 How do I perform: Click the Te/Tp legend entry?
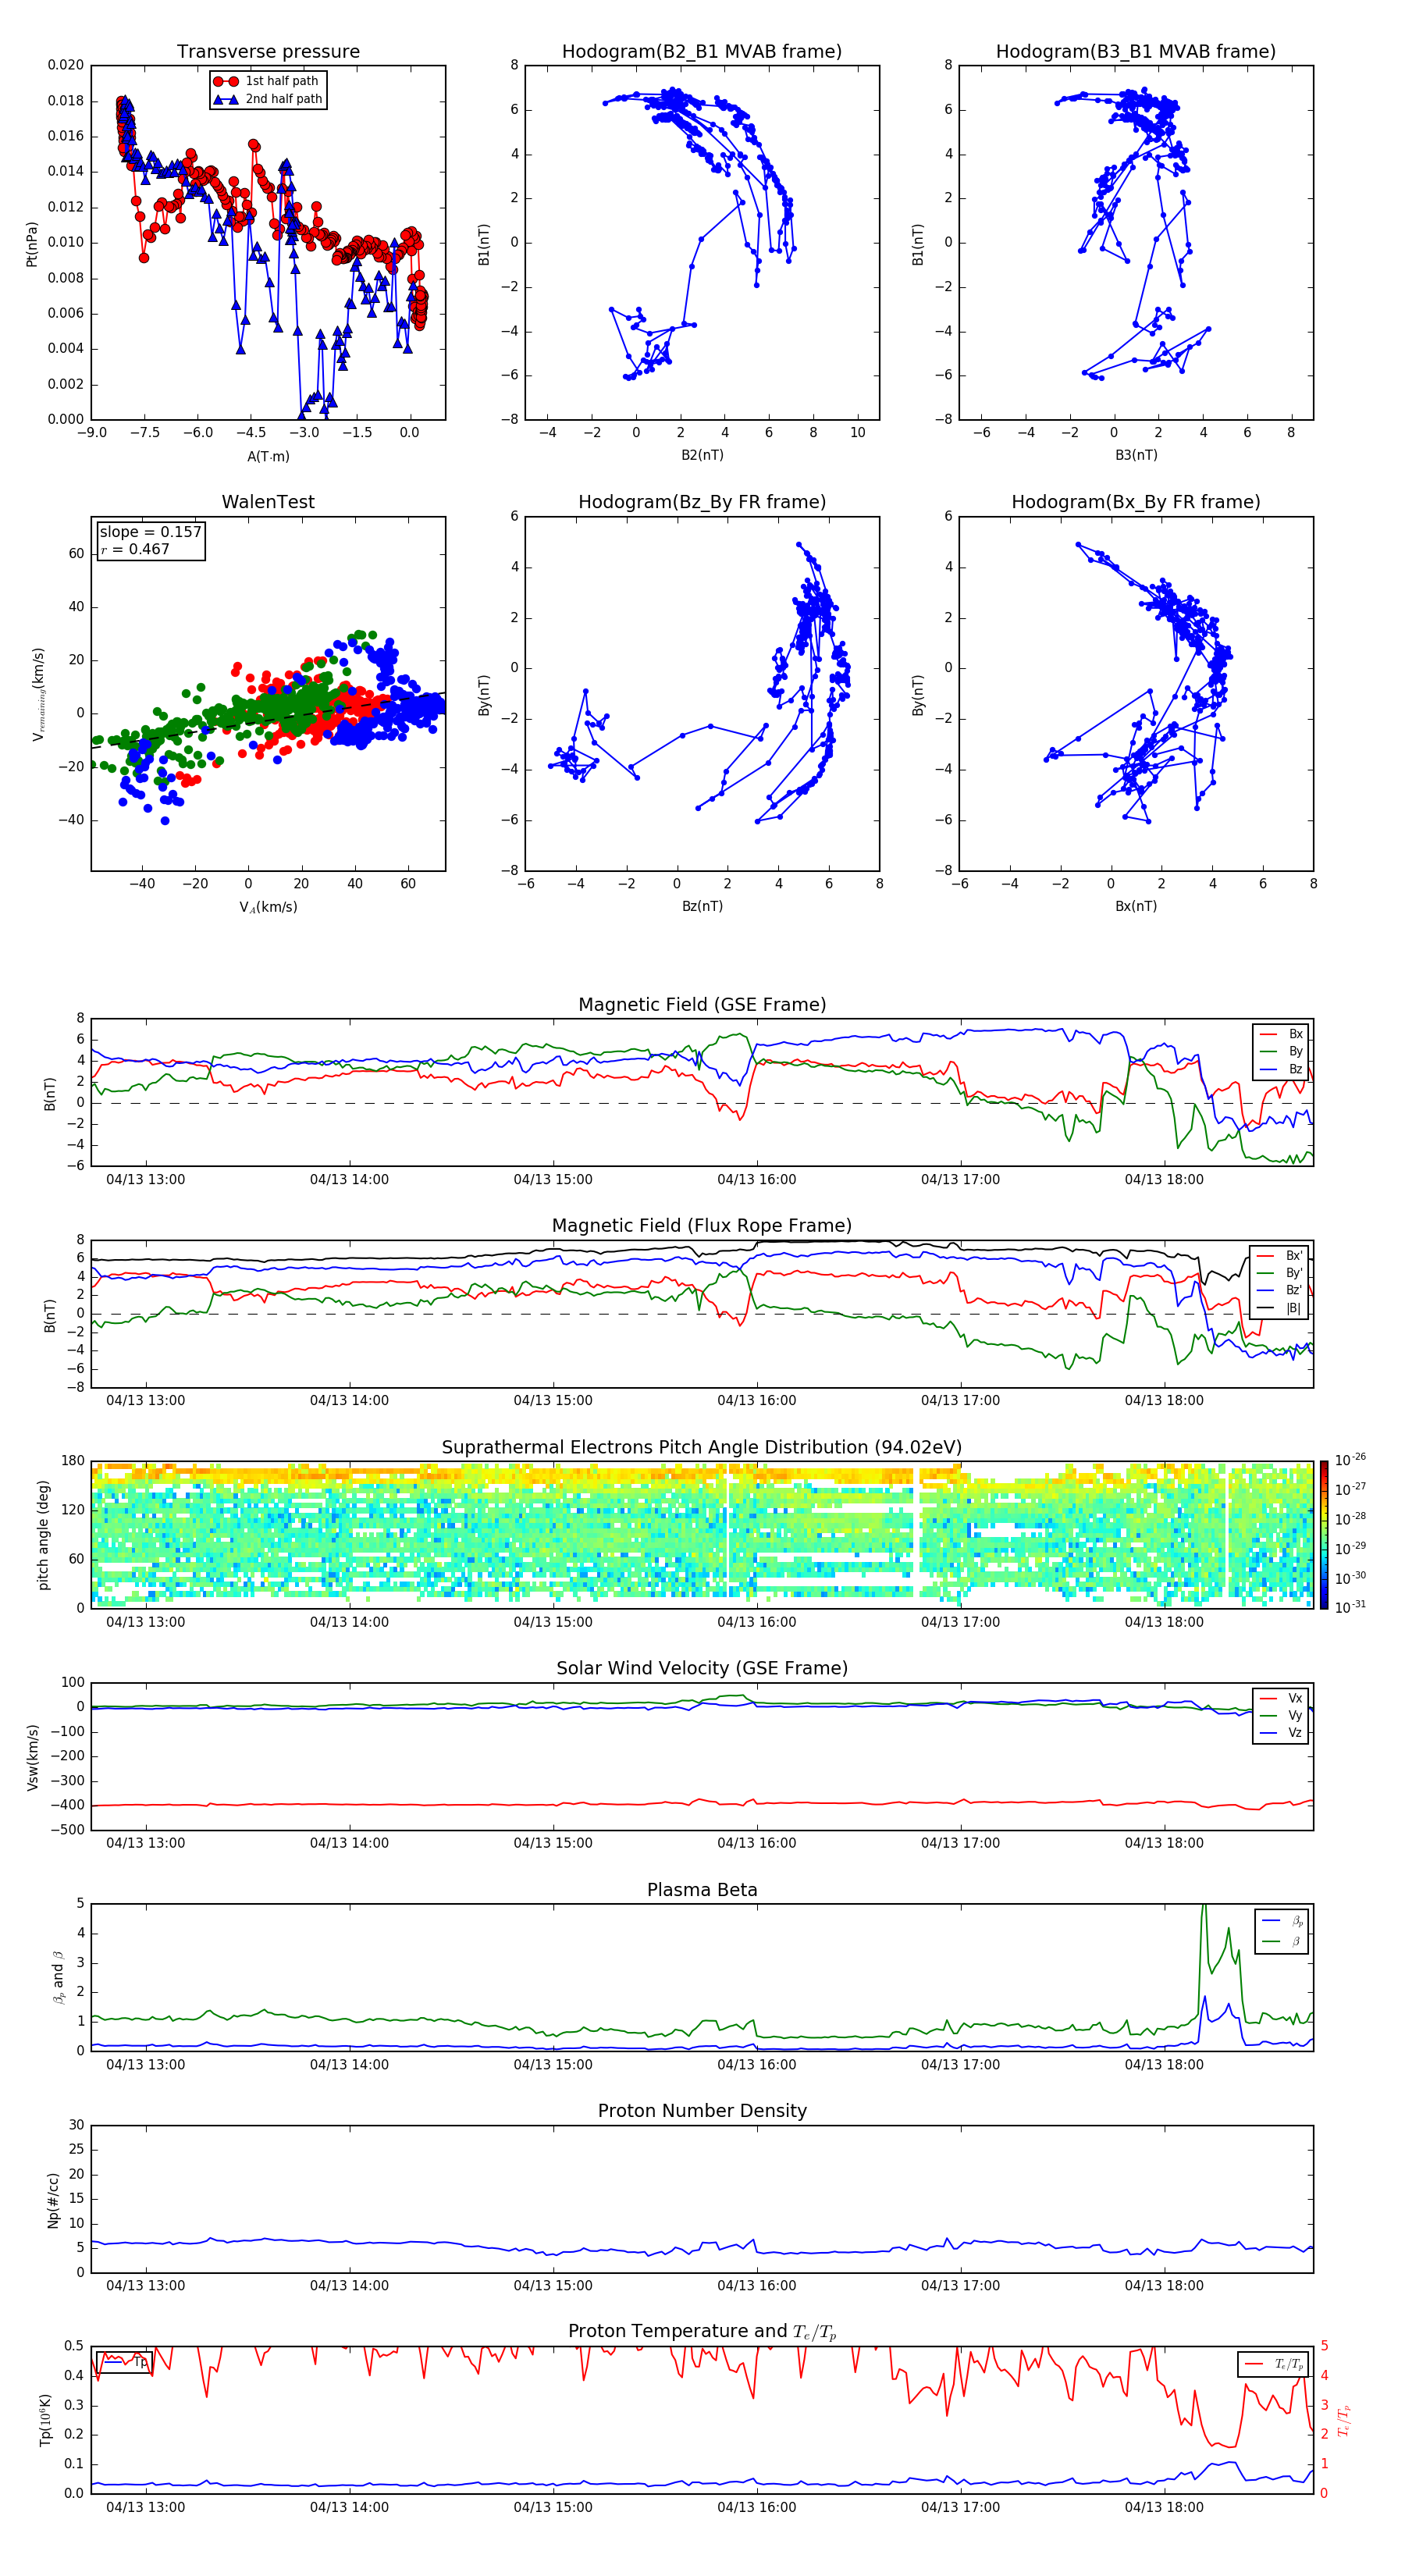1273,2364
